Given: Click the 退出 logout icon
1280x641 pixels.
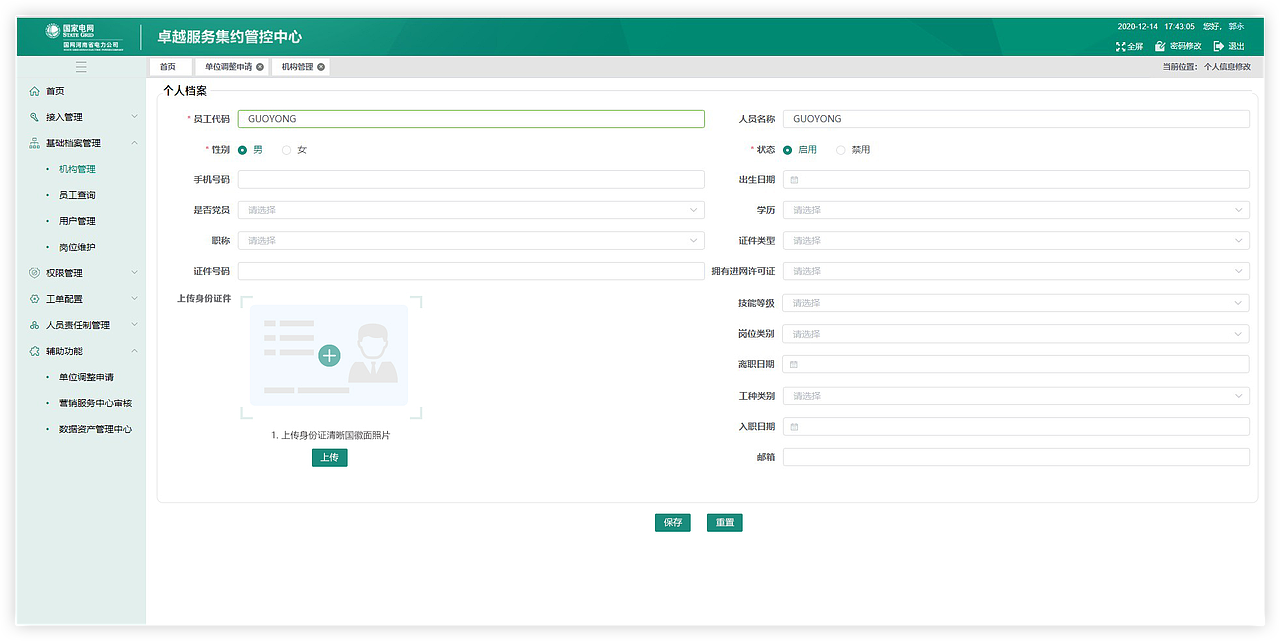Looking at the screenshot, I should click(1219, 46).
